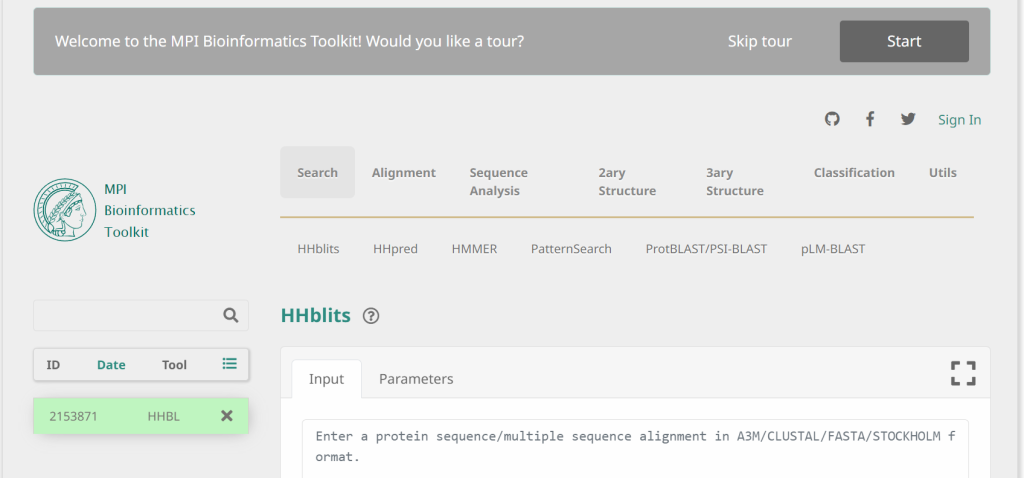Open the Alignment section

pos(404,173)
